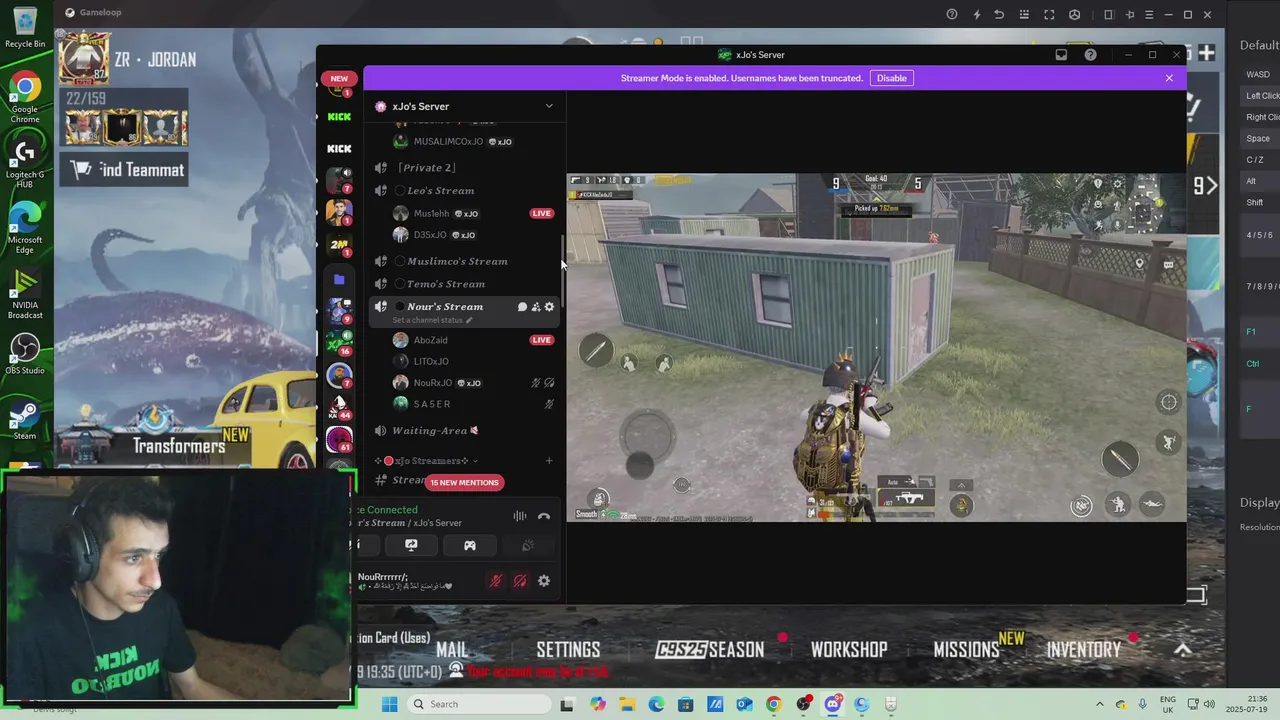Pin the Gameloop window on top

(x=1130, y=14)
